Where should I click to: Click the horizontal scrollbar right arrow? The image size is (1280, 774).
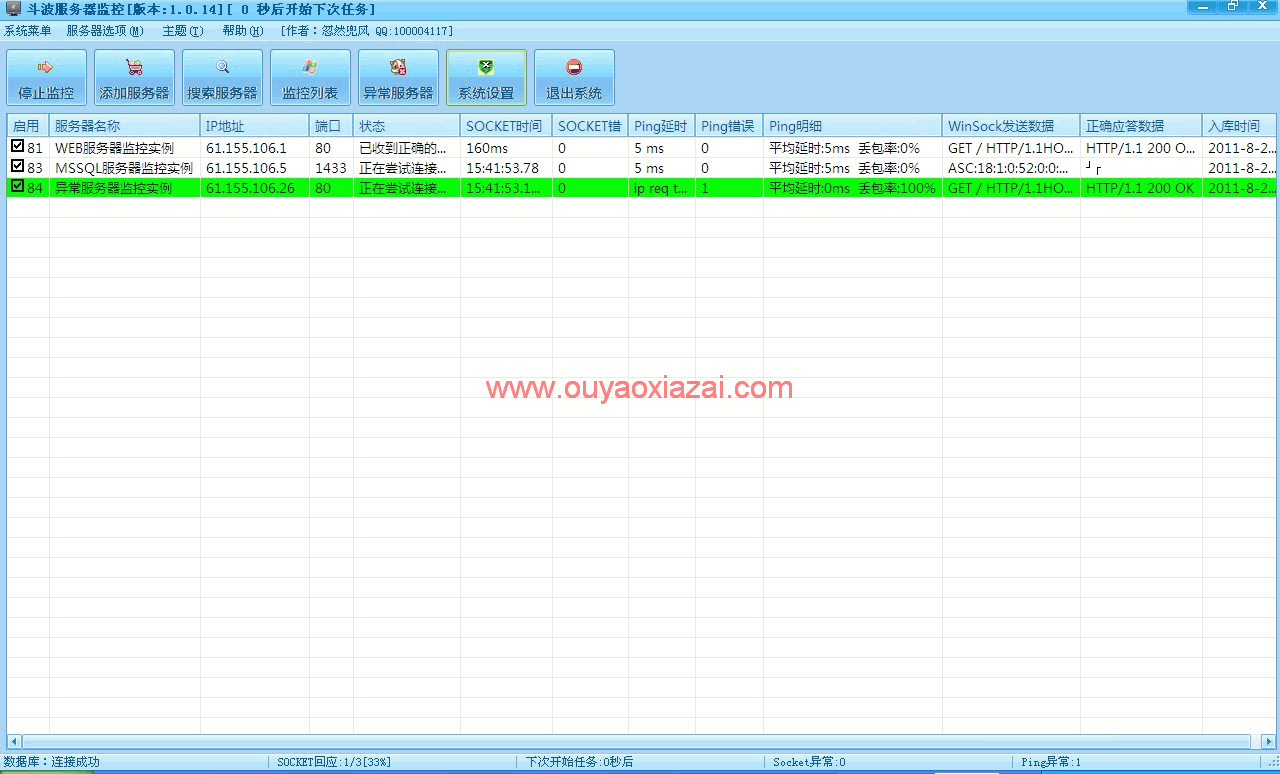[1268, 741]
